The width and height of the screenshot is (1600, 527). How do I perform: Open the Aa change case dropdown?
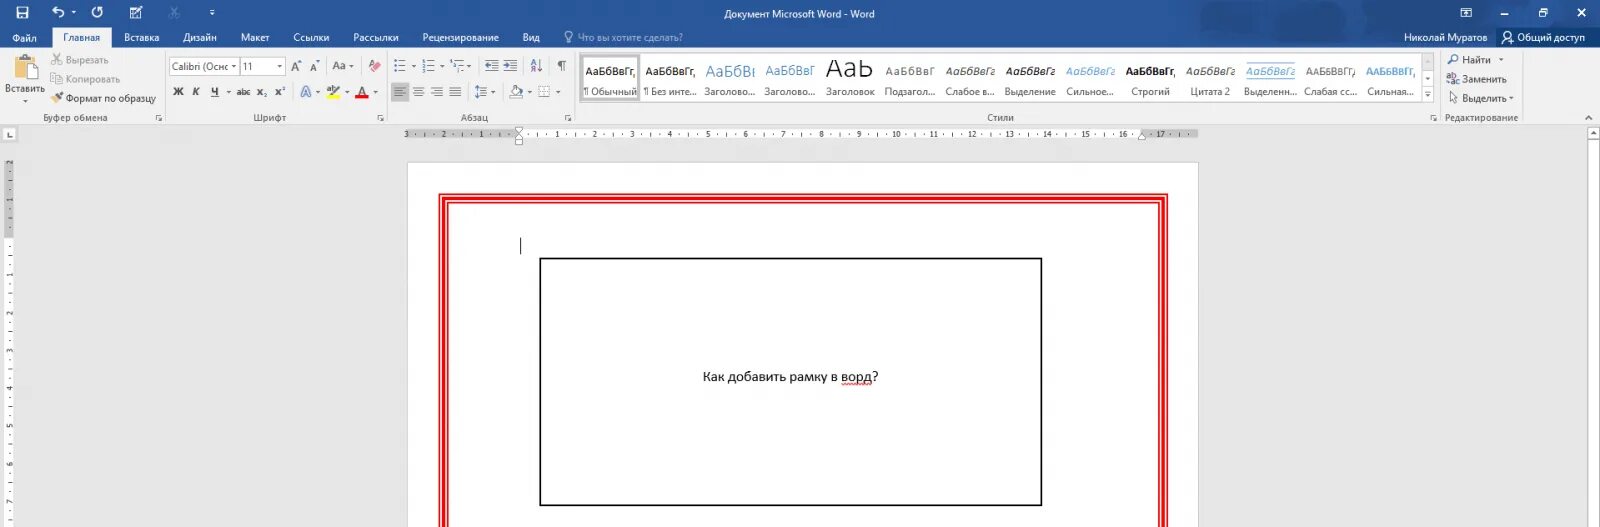[x=343, y=66]
